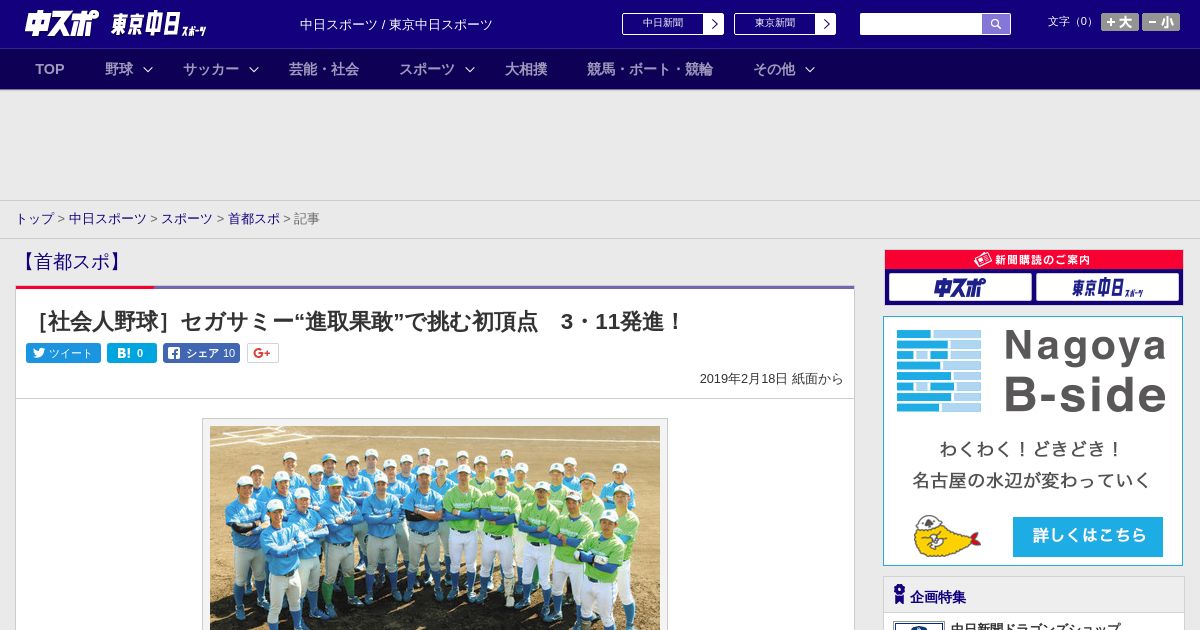Click the 【首都スポ】 section heading
This screenshot has width=1200, height=630.
(70, 262)
